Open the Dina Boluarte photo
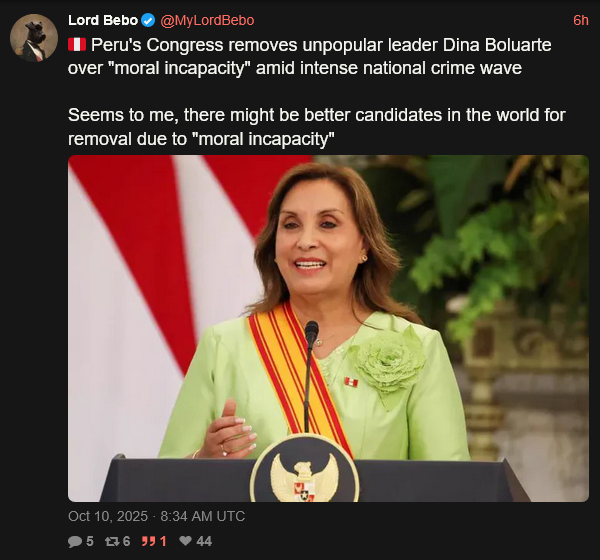Image resolution: width=600 pixels, height=560 pixels. coord(328,328)
